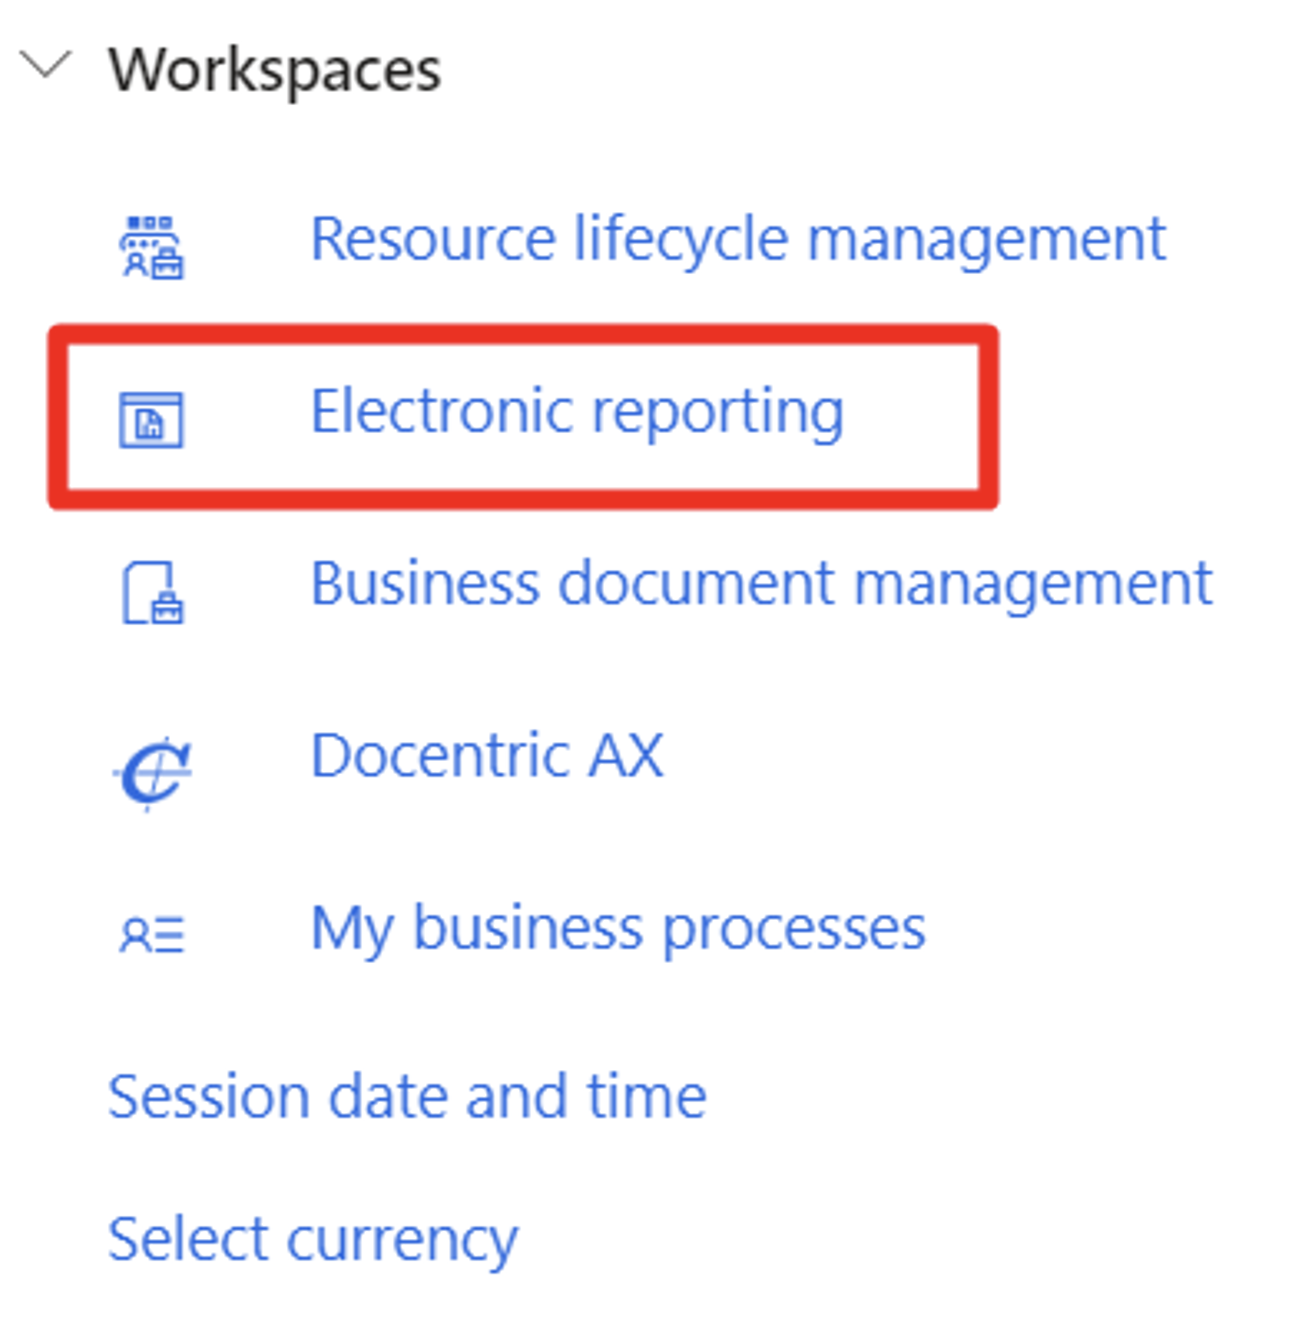1306x1338 pixels.
Task: Select the last workspace entry with an icon
Action: (x=618, y=930)
